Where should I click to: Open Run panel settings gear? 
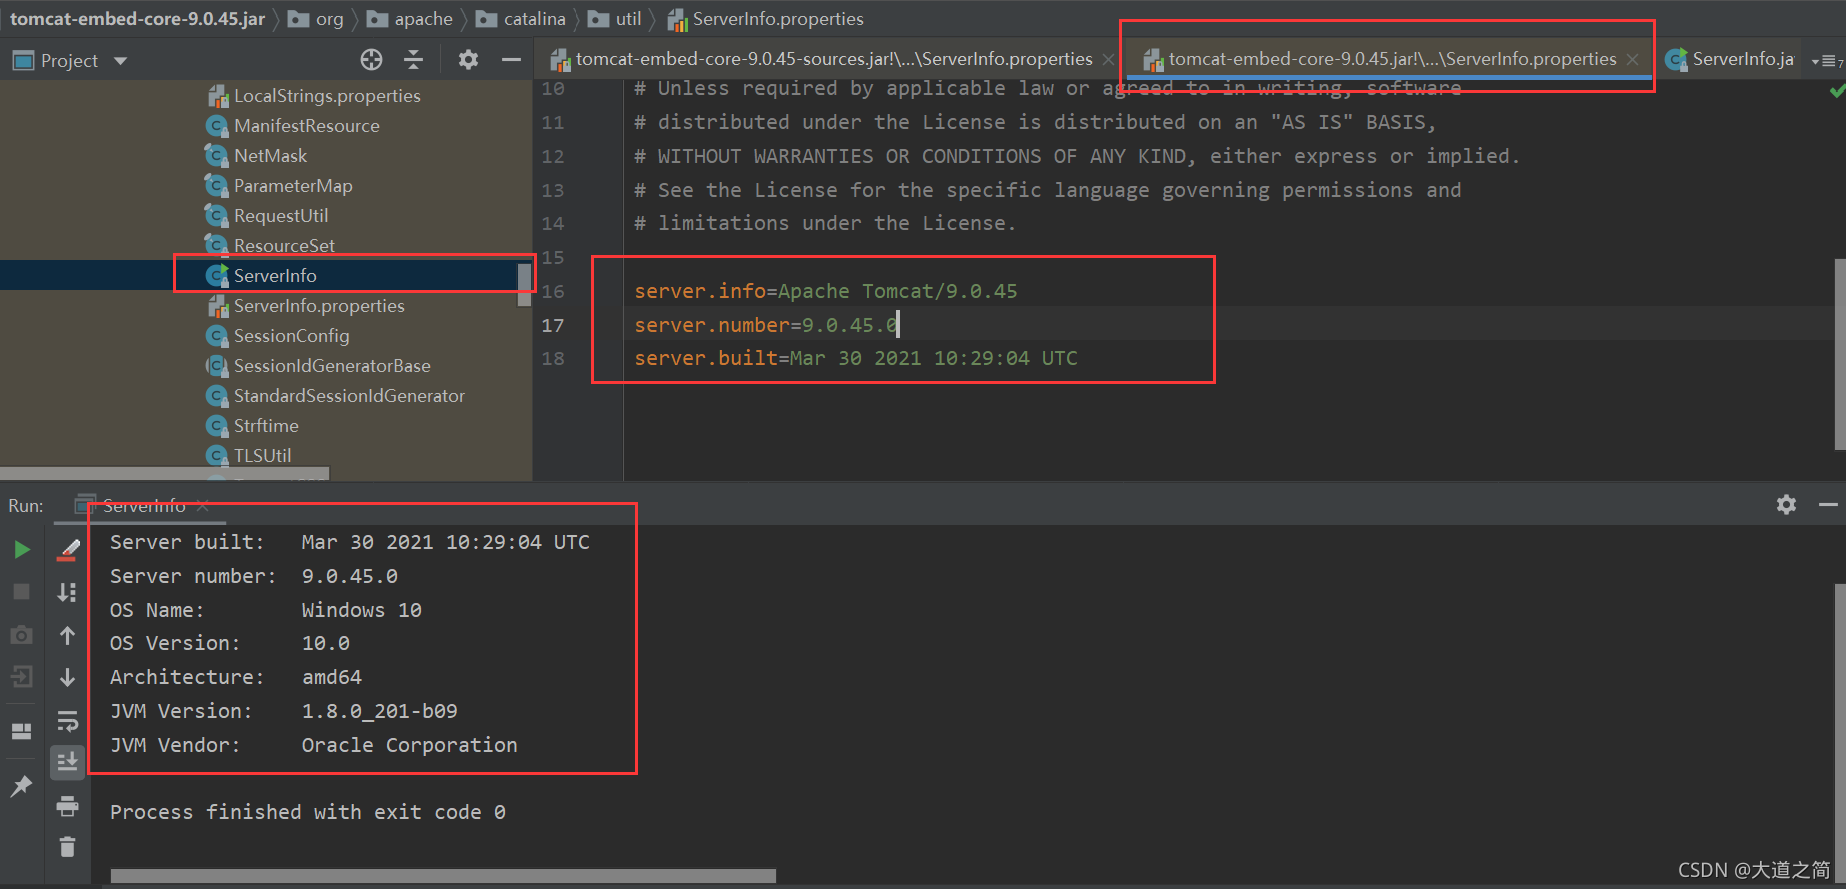tap(1786, 505)
